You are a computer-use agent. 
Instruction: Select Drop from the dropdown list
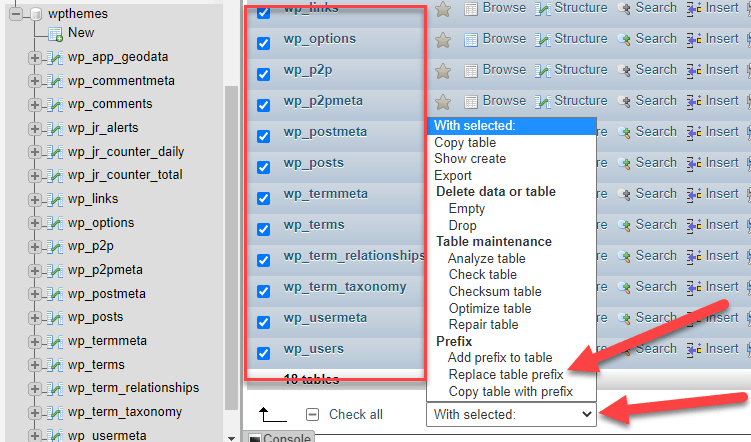(x=462, y=226)
